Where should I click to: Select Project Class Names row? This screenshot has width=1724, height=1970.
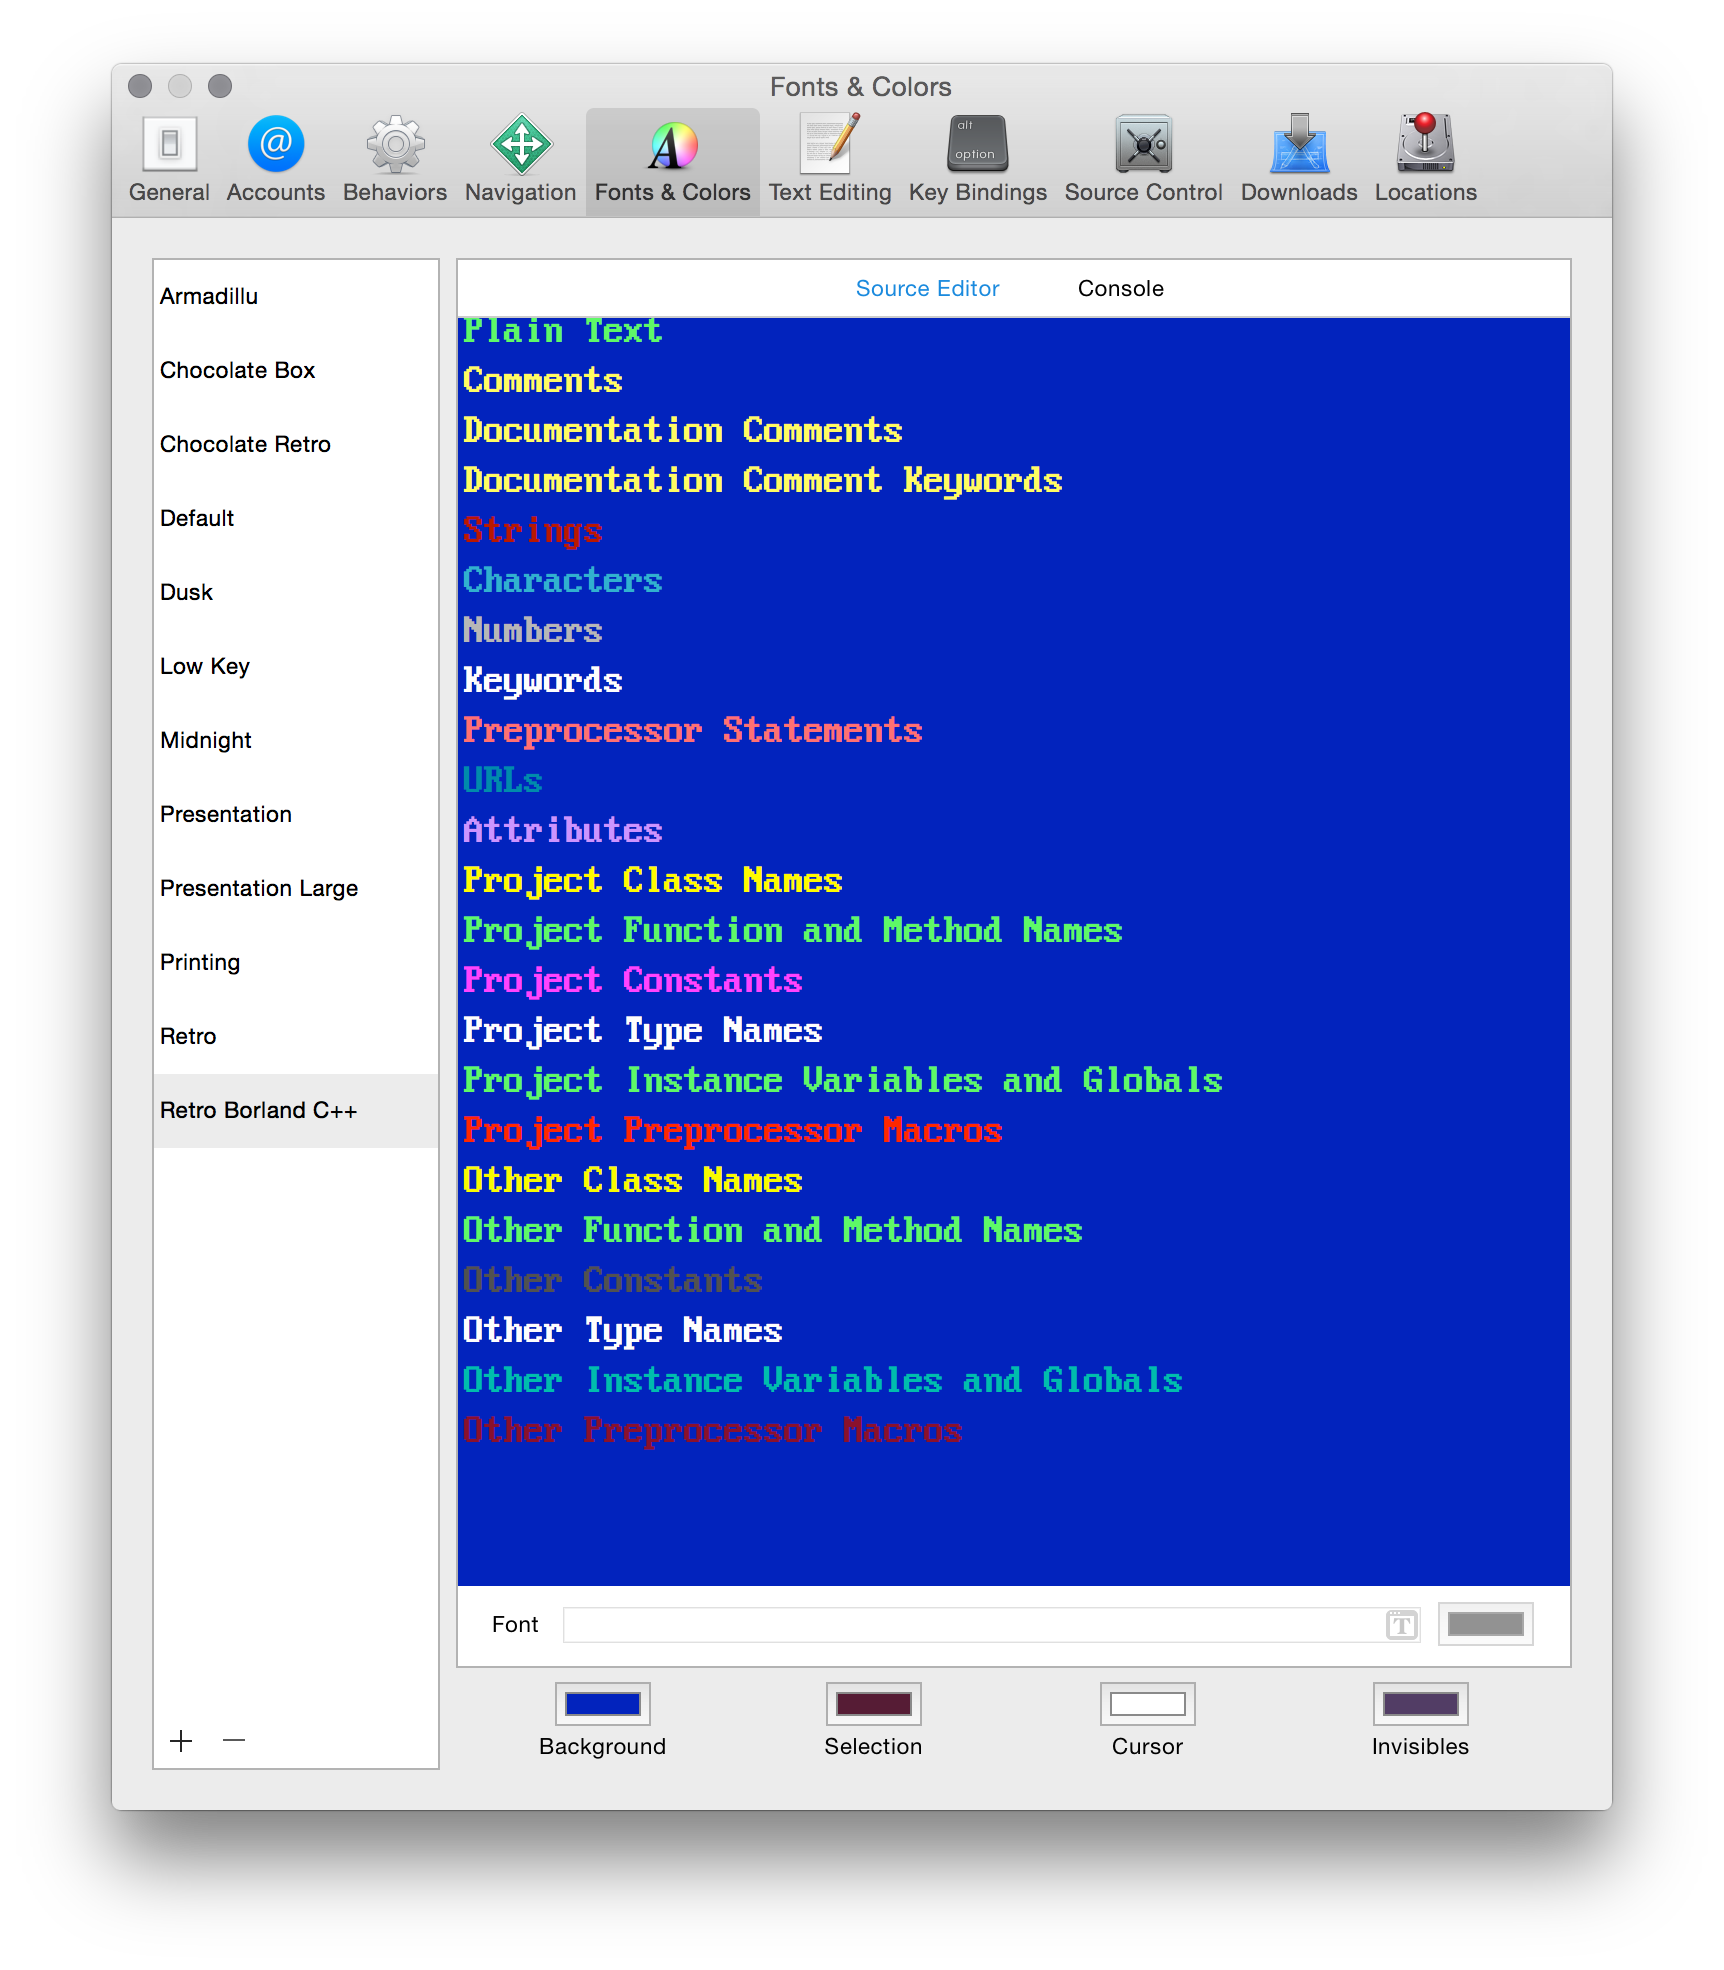click(x=1014, y=880)
